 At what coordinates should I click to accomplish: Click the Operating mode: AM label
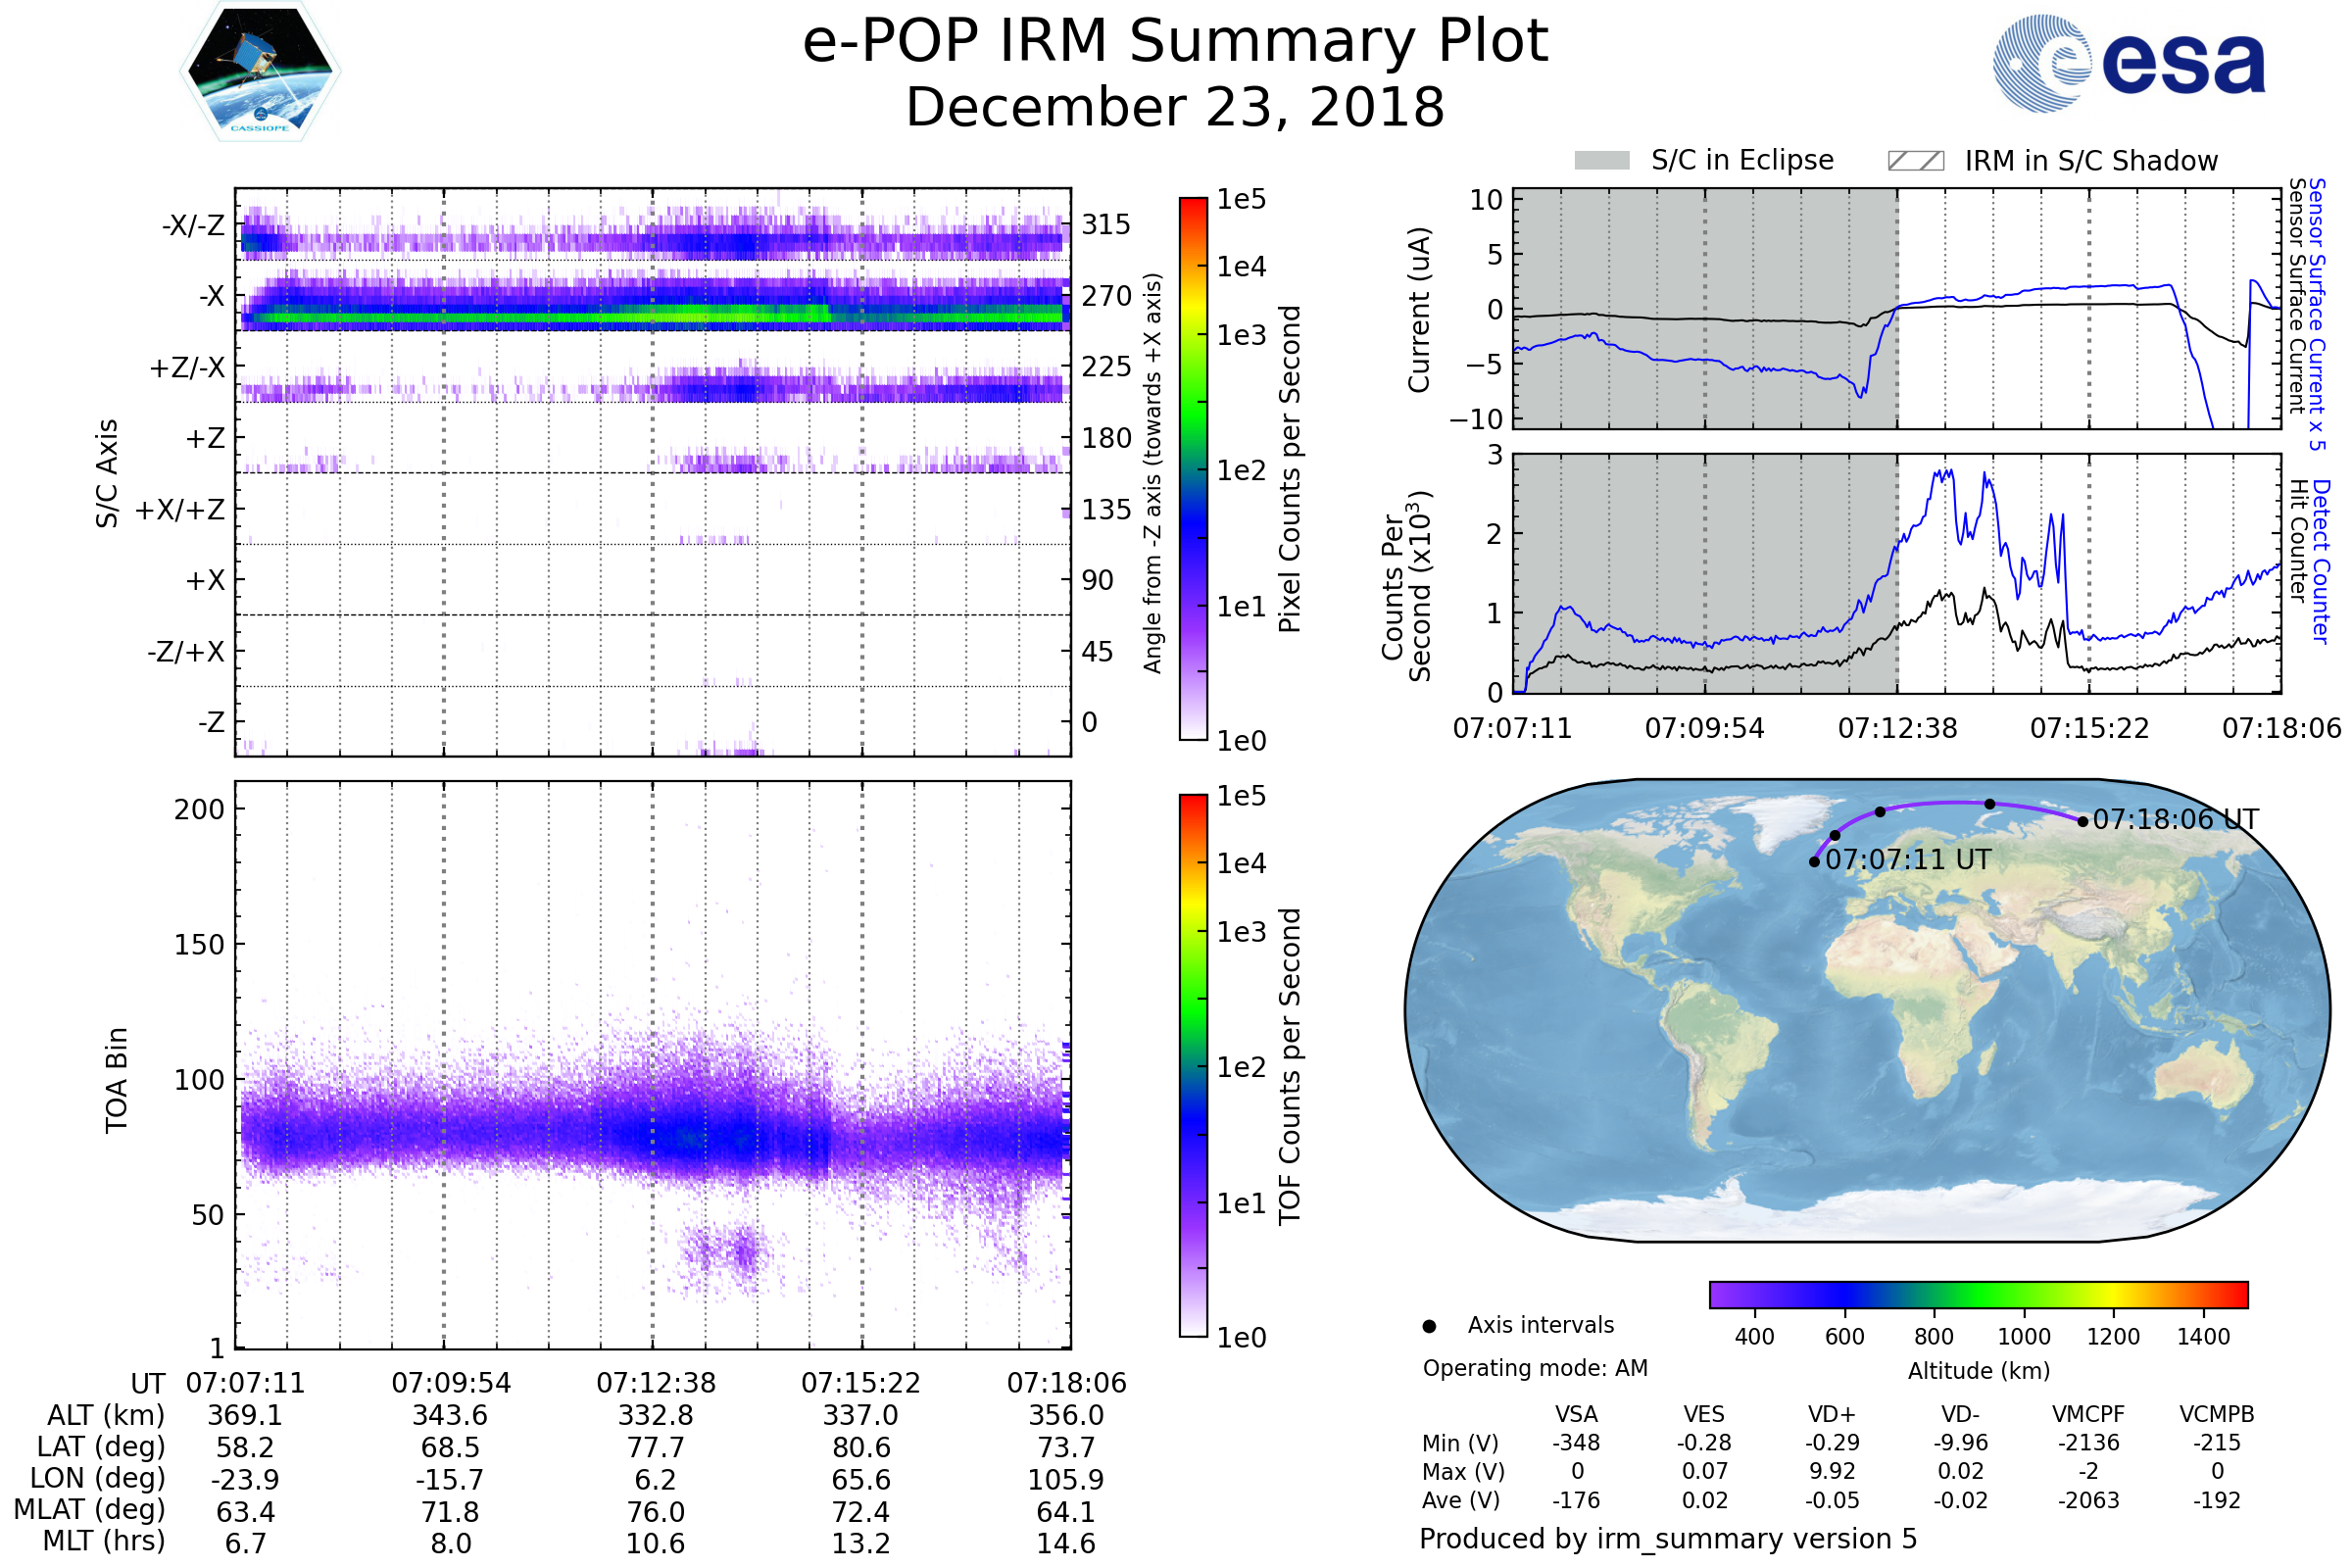click(x=1535, y=1368)
